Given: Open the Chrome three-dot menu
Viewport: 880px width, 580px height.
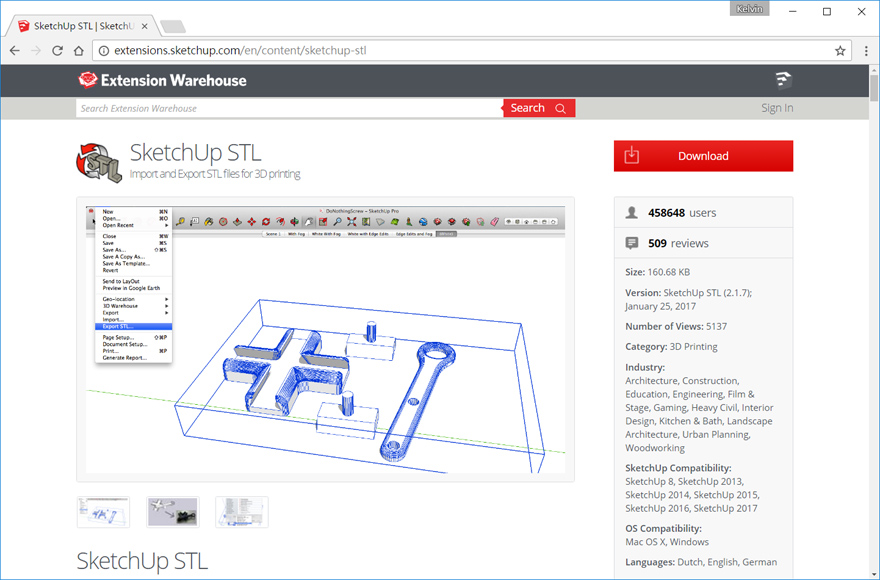Looking at the screenshot, I should pyautogui.click(x=866, y=51).
